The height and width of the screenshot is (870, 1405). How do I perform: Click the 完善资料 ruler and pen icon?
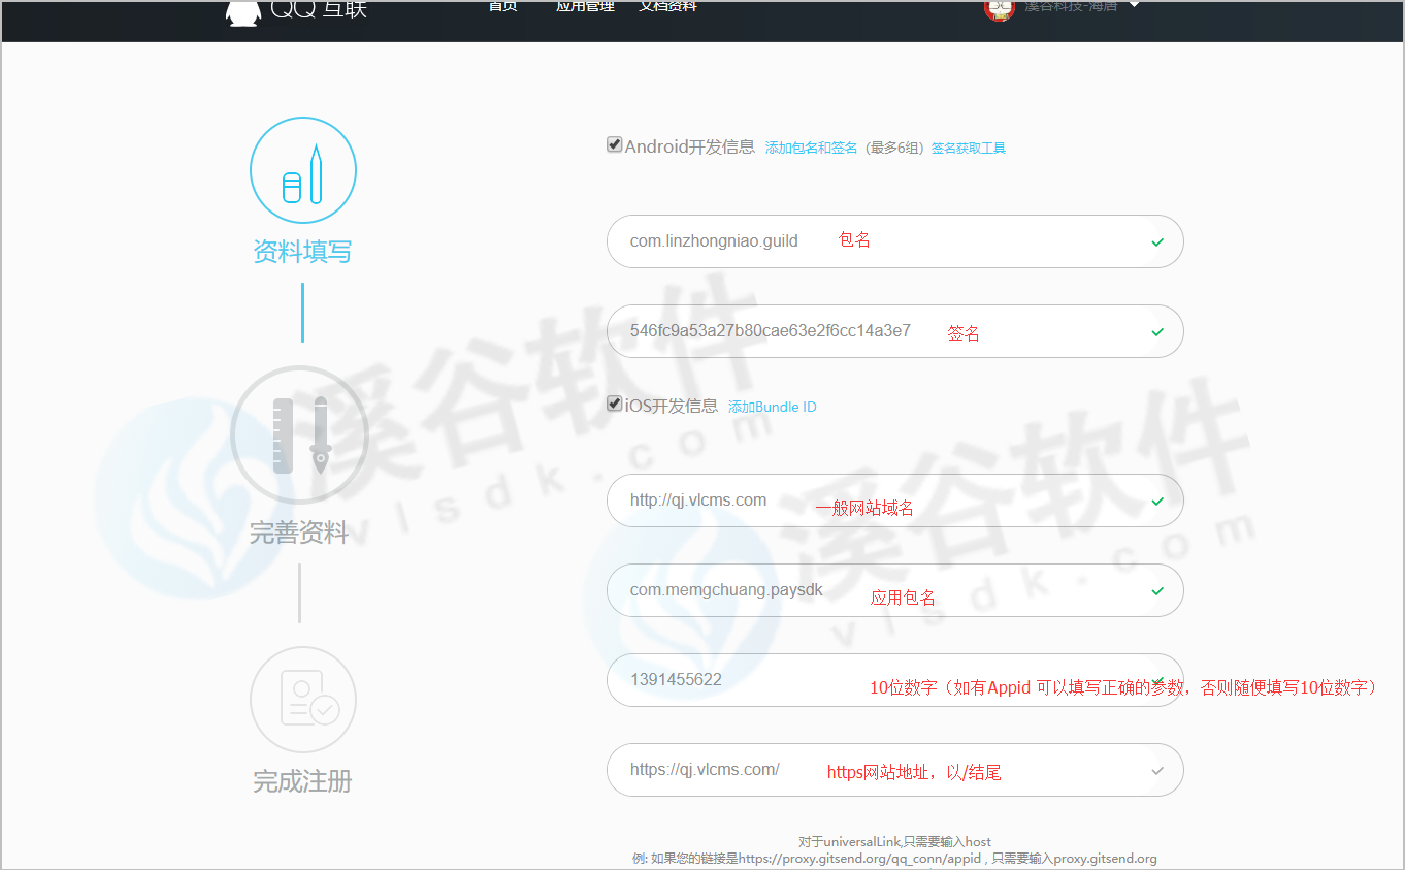tap(300, 436)
